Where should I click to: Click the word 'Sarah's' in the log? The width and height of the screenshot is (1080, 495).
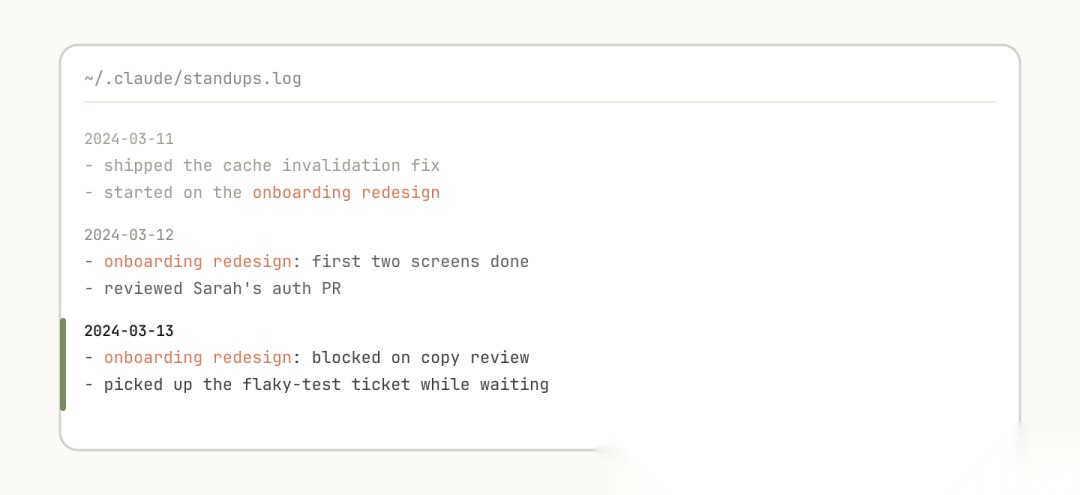tap(222, 288)
